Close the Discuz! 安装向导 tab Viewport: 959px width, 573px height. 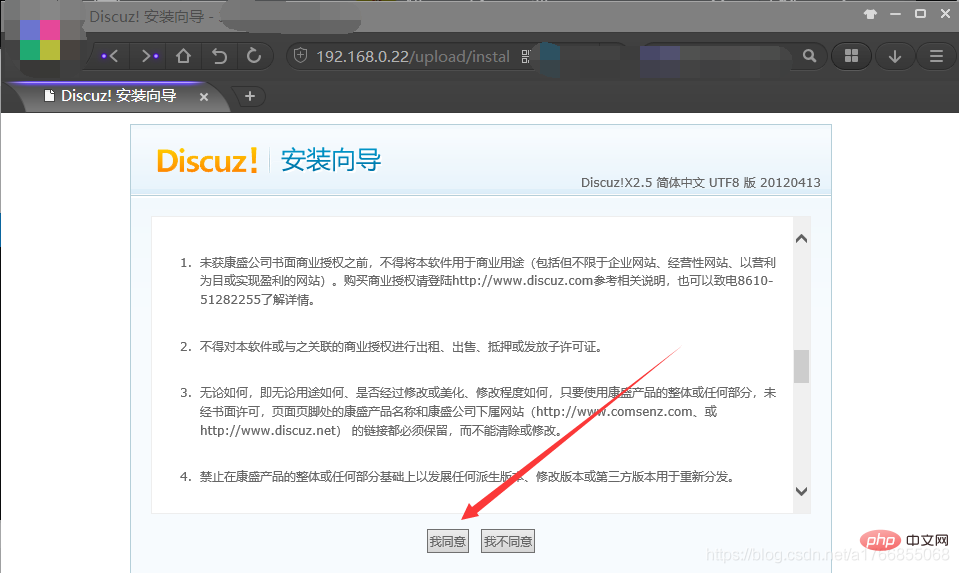[x=204, y=97]
